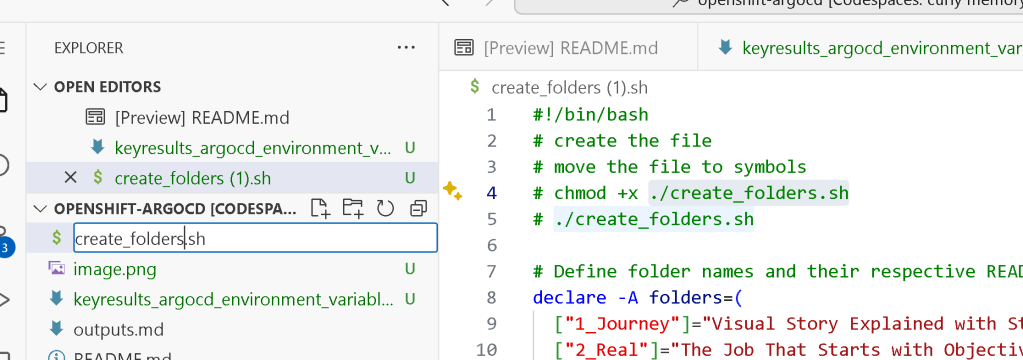Collapse the Open Editors section
This screenshot has width=1023, height=360.
(41, 87)
